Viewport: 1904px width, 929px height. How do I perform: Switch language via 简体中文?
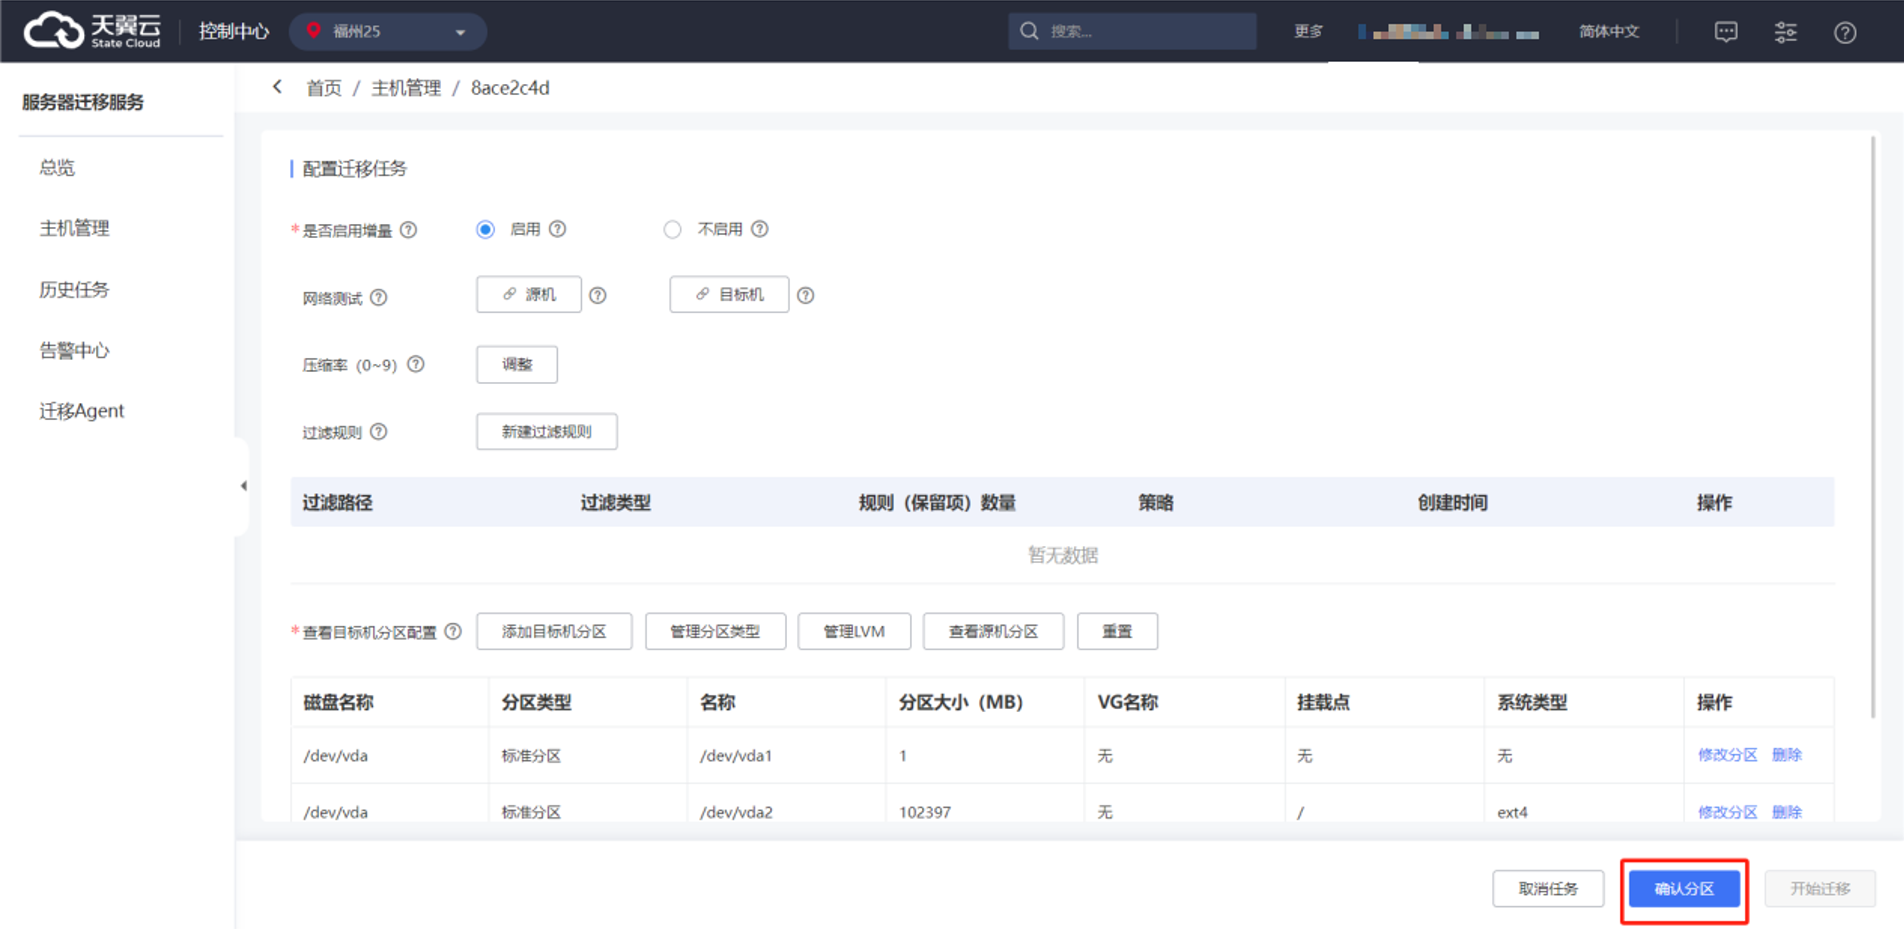tap(1609, 31)
